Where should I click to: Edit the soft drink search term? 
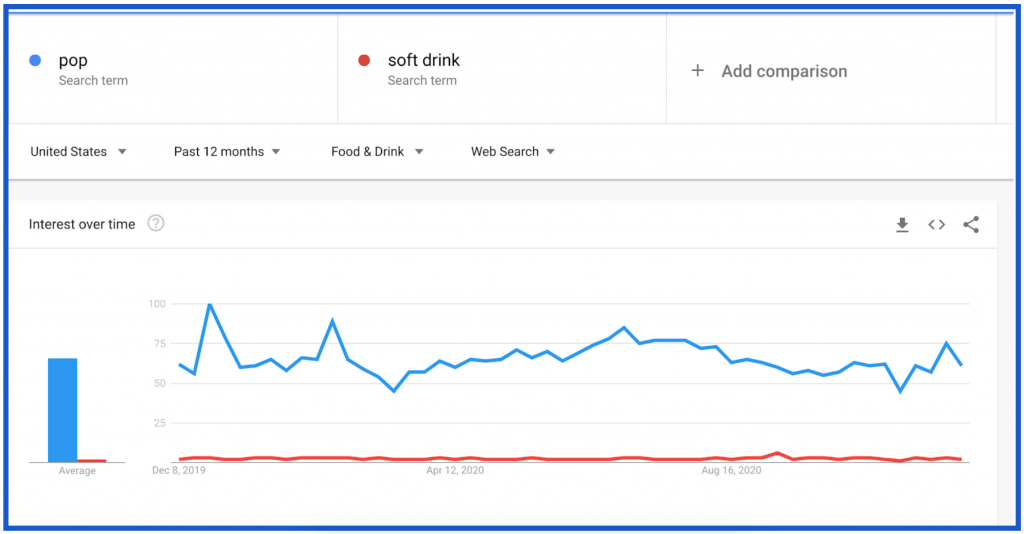point(424,61)
